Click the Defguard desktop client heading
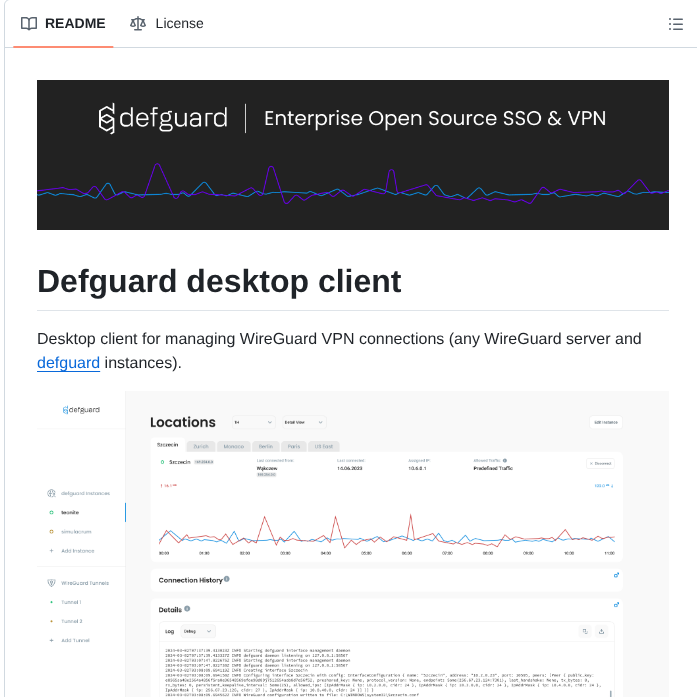This screenshot has width=697, height=697. 219,281
